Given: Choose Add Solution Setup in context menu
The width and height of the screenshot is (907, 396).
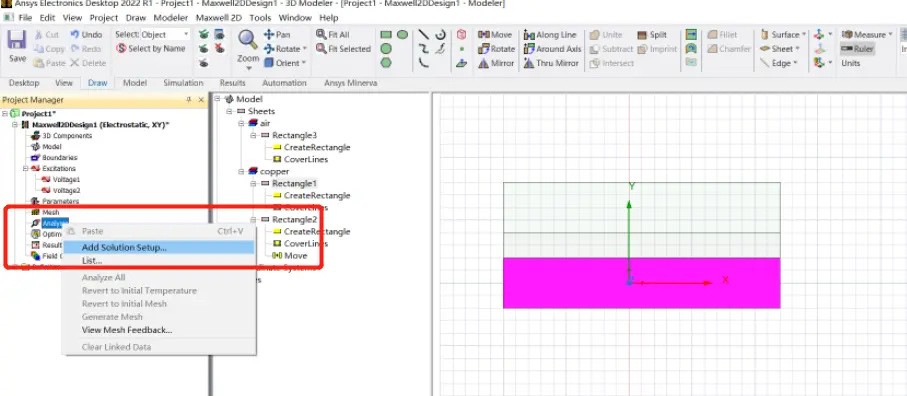Looking at the screenshot, I should tap(159, 247).
